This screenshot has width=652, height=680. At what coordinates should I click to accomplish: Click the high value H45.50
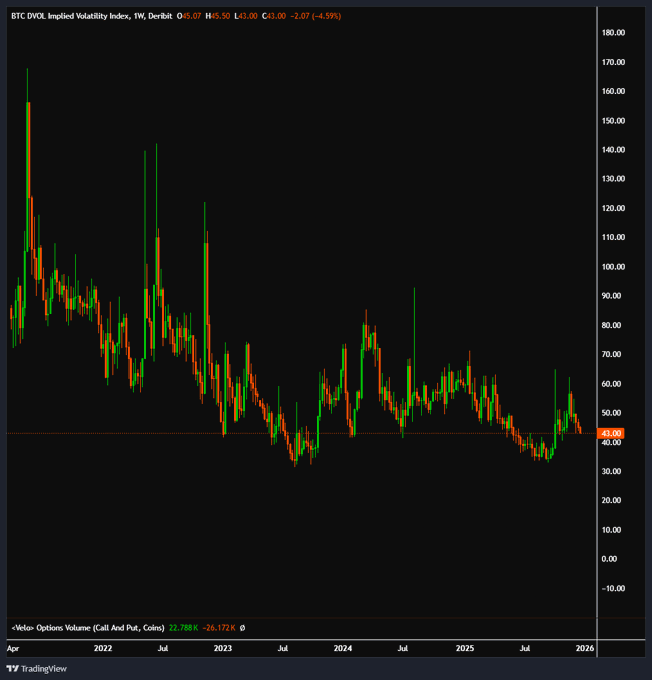220,15
